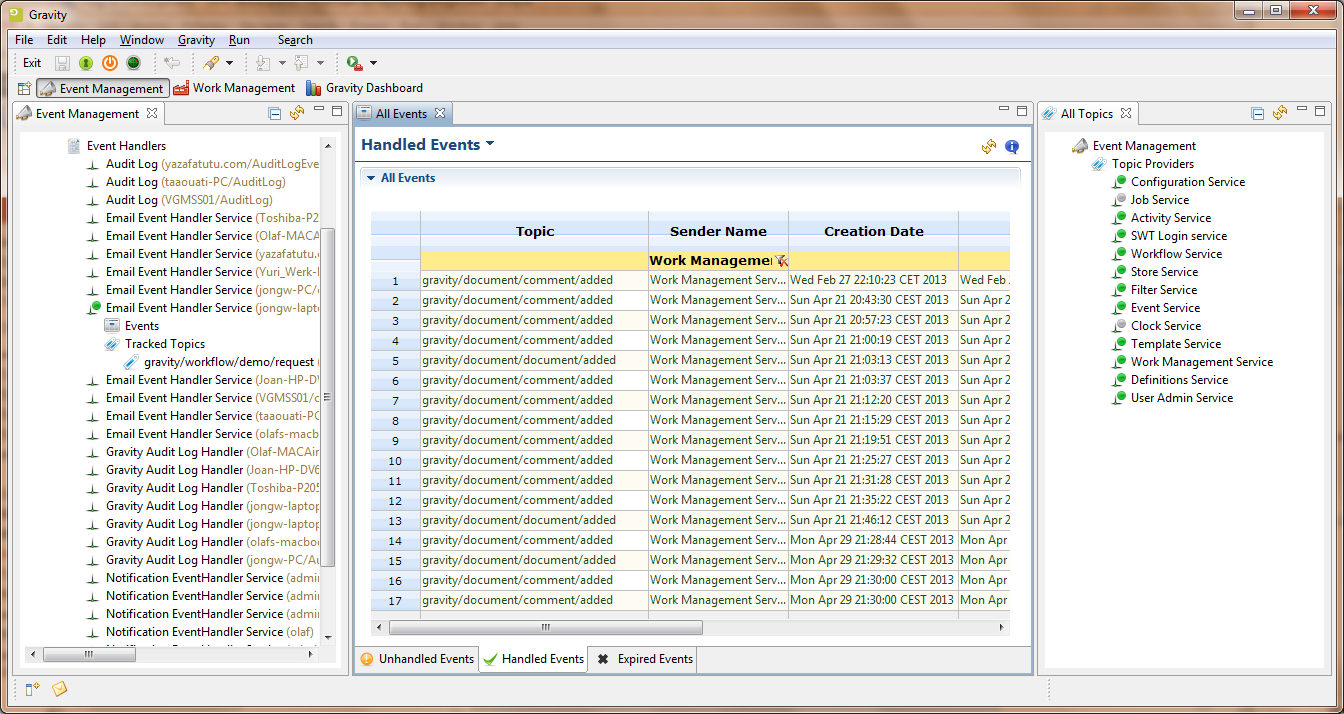This screenshot has height=714, width=1344.
Task: Collapse the All Events section header
Action: [370, 177]
